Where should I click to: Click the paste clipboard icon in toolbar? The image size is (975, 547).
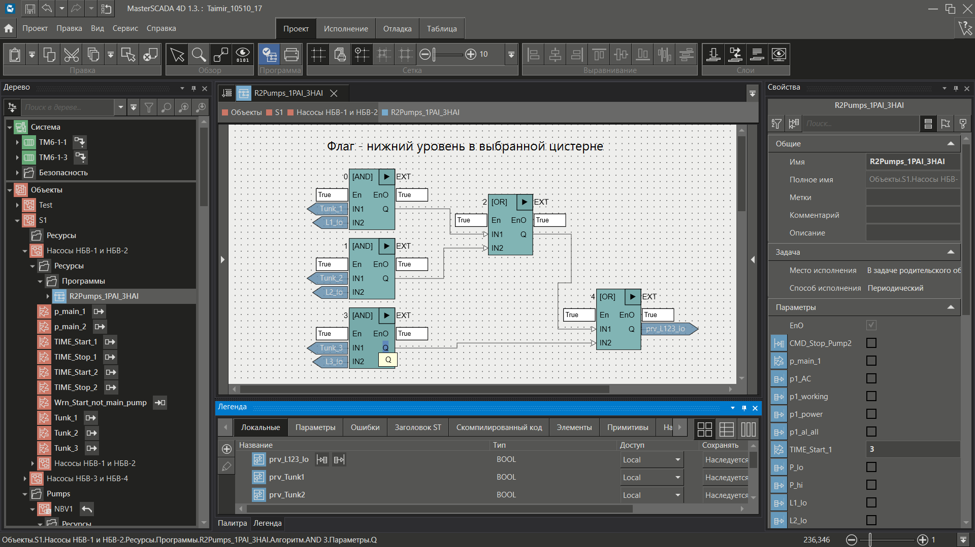[15, 55]
